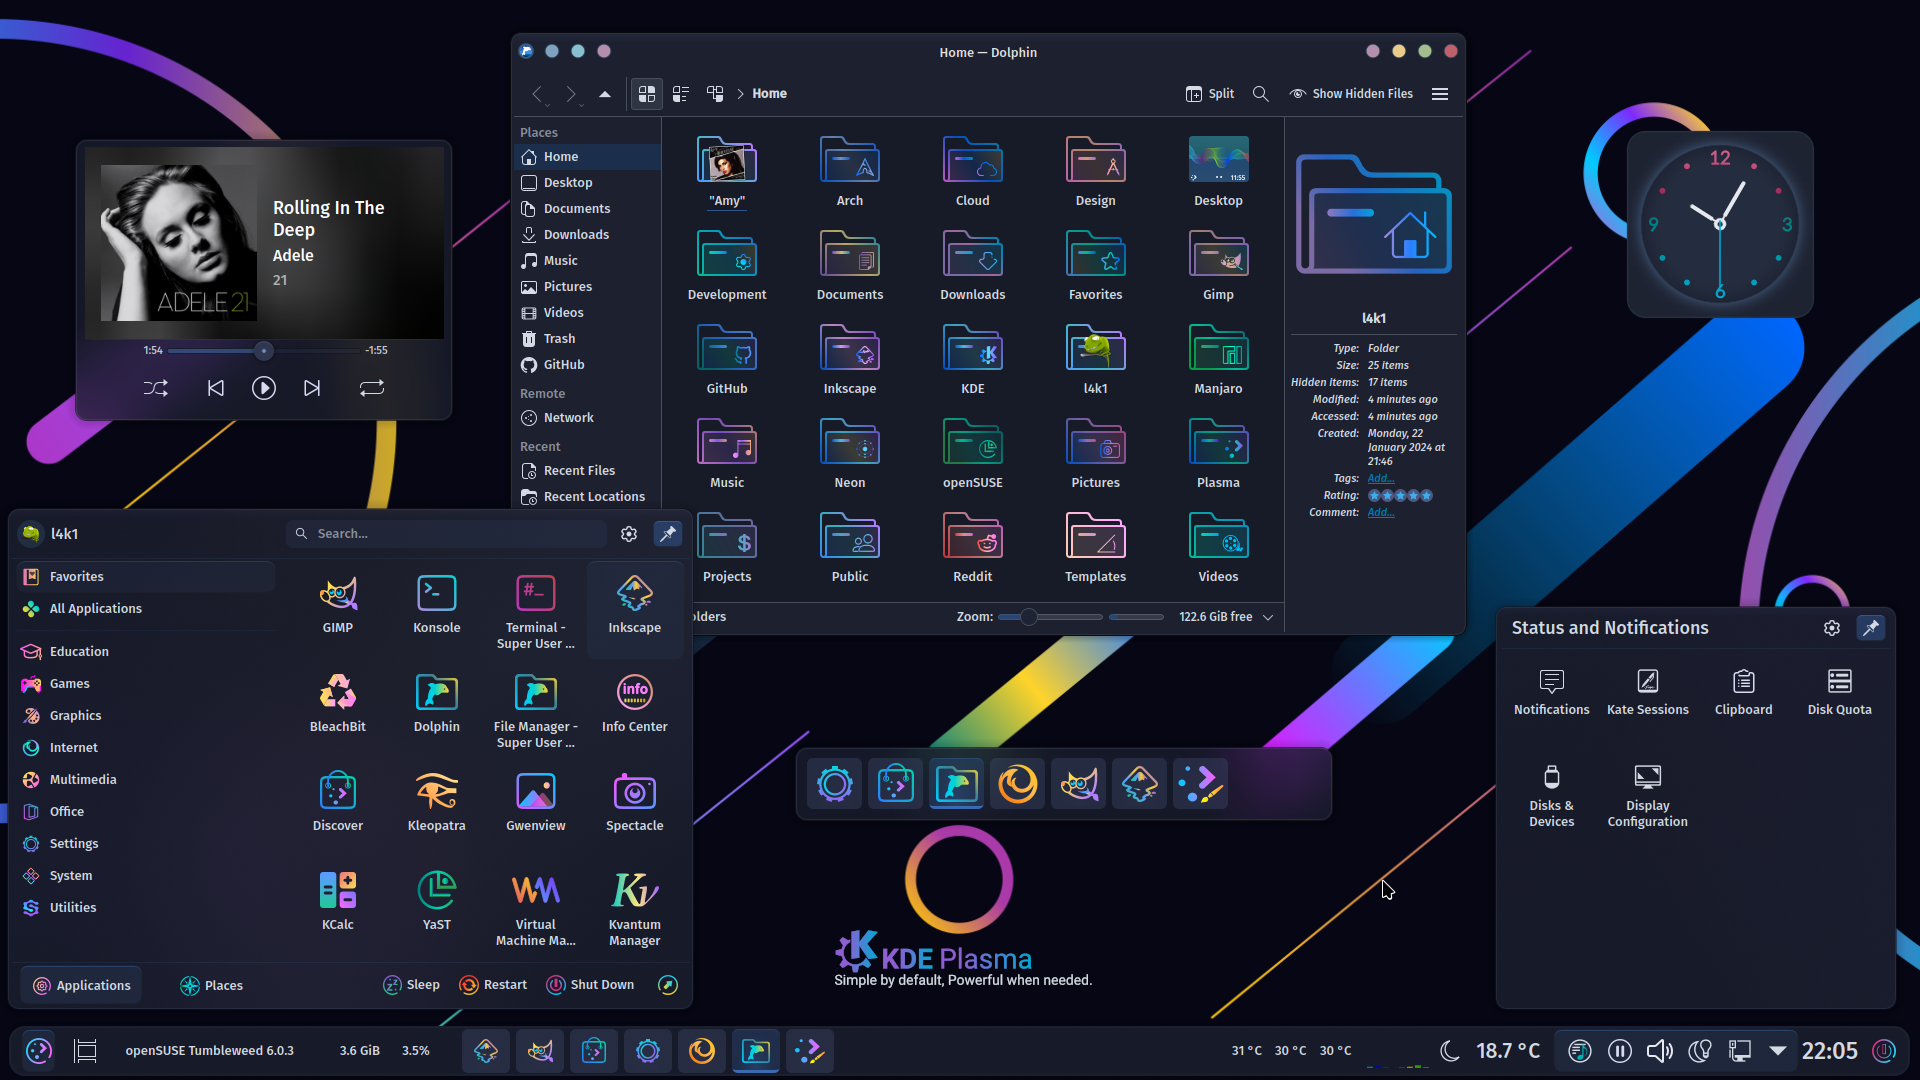Open the analog clock widget
Viewport: 1920px width, 1080px height.
[1719, 224]
